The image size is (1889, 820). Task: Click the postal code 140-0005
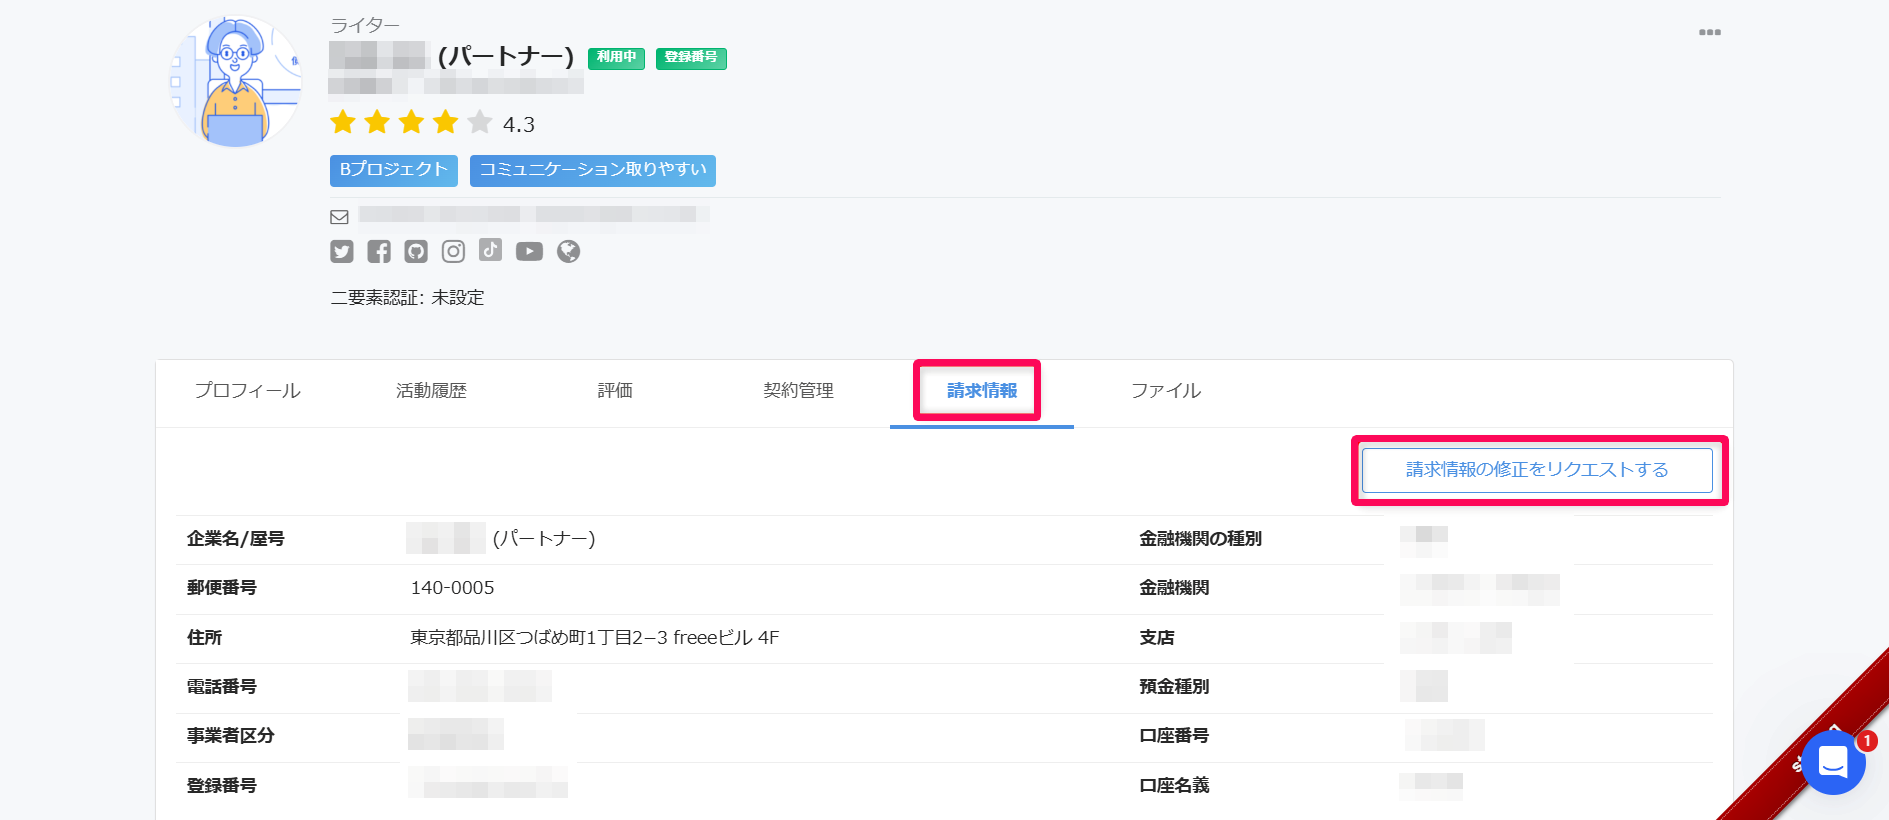click(x=452, y=588)
